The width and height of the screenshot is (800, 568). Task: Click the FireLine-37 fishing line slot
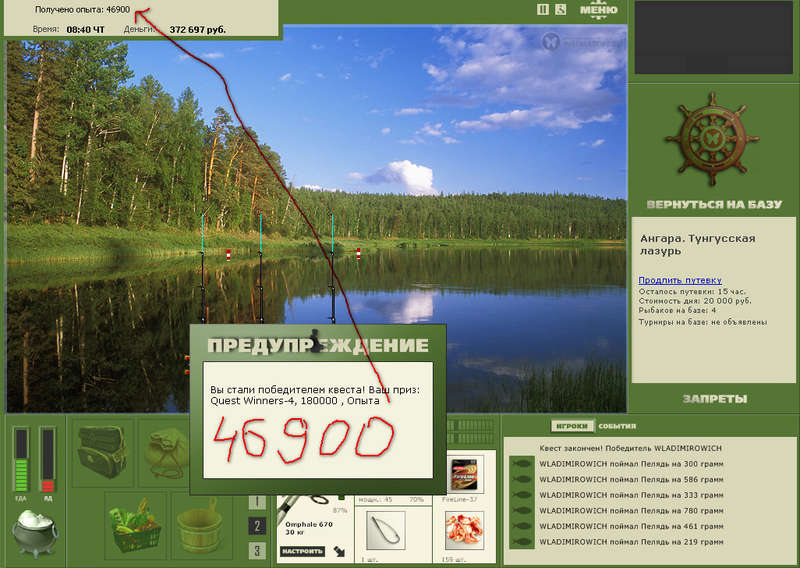(464, 473)
